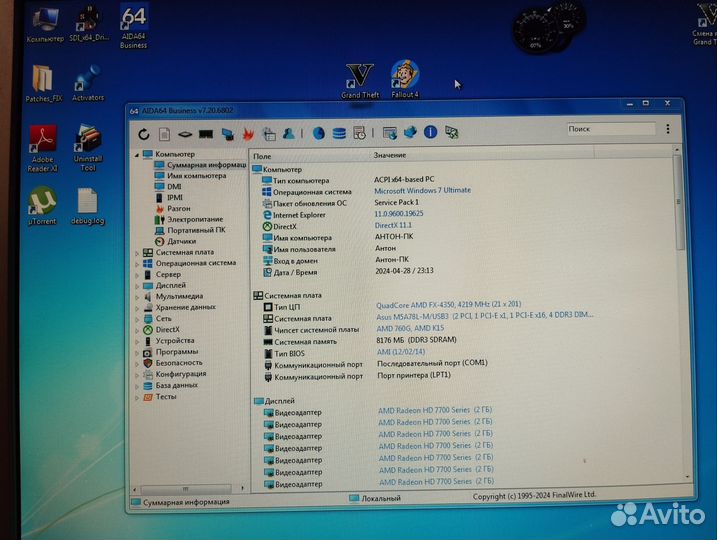The height and width of the screenshot is (540, 717).
Task: Collapse the Компьютер tree node
Action: tap(137, 155)
